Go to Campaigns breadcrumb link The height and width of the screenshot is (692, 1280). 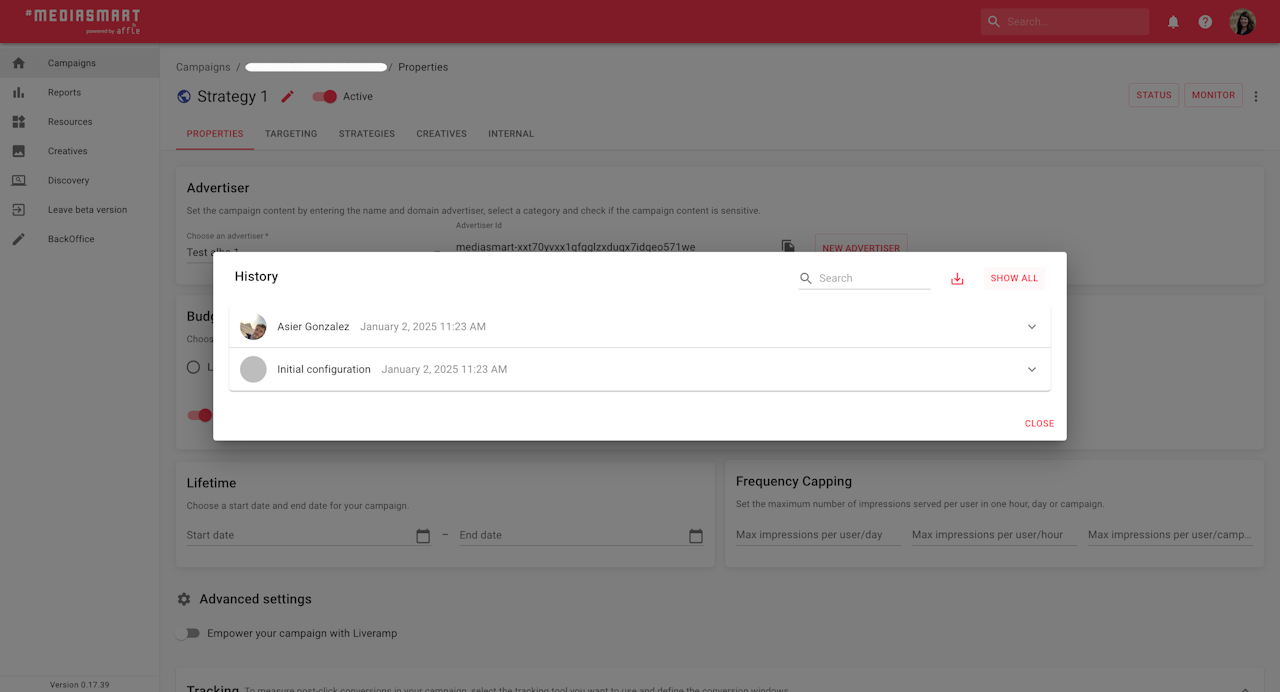203,67
